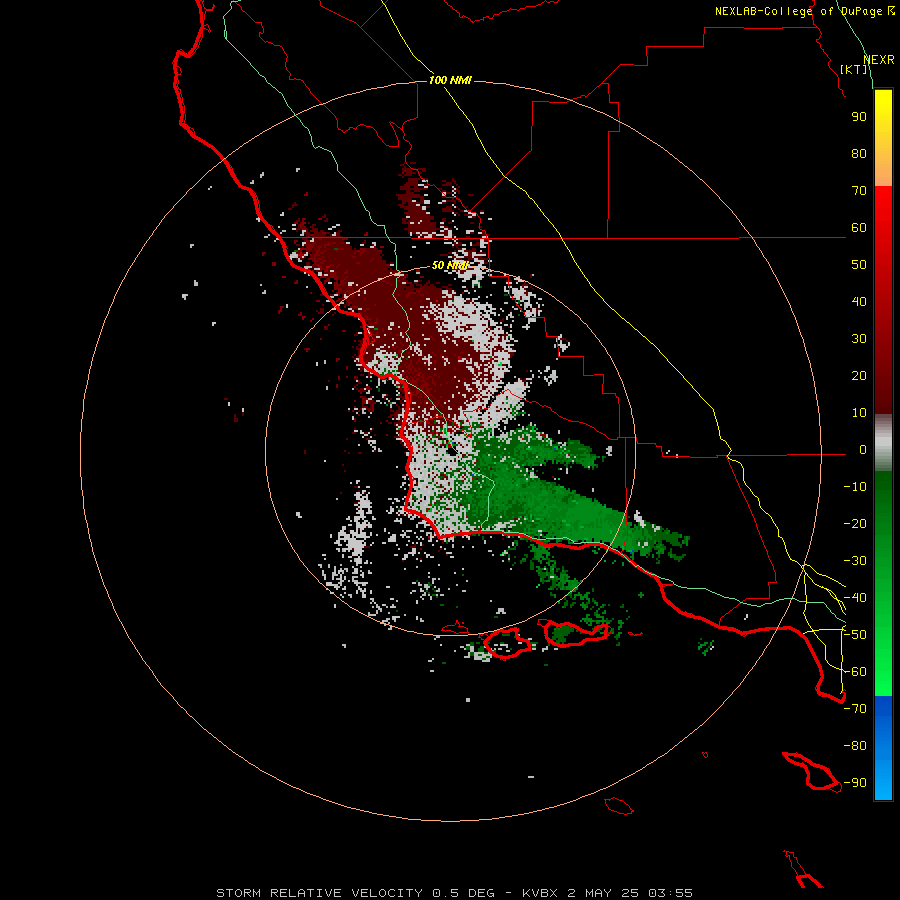Screen dimensions: 900x900
Task: Click the '50' value on the velocity scale
Action: click(859, 265)
